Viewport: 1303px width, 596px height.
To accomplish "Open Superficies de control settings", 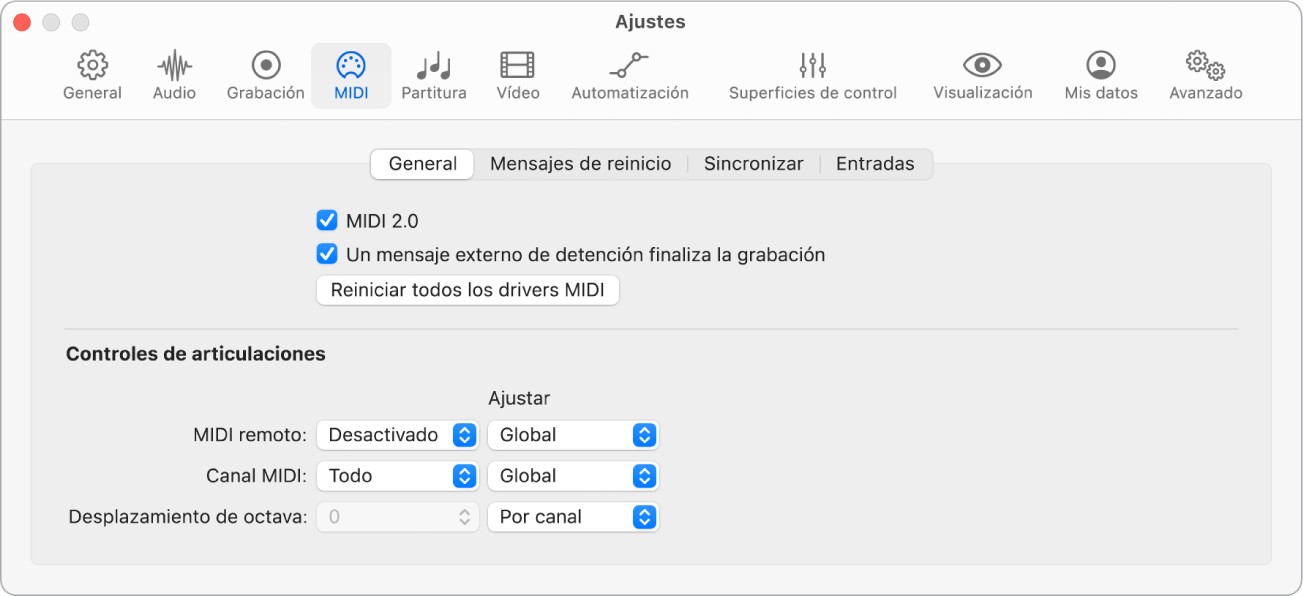I will [x=812, y=75].
